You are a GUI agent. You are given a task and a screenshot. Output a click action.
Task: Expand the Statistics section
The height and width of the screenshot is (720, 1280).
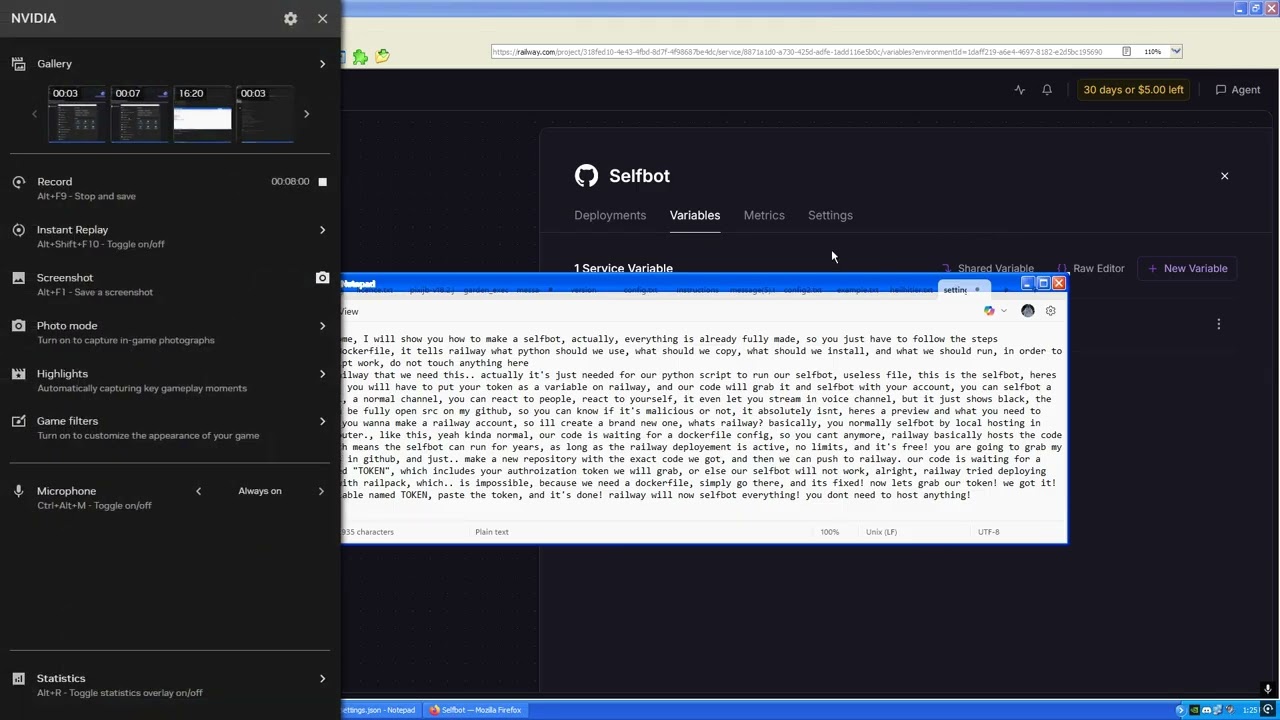point(322,679)
